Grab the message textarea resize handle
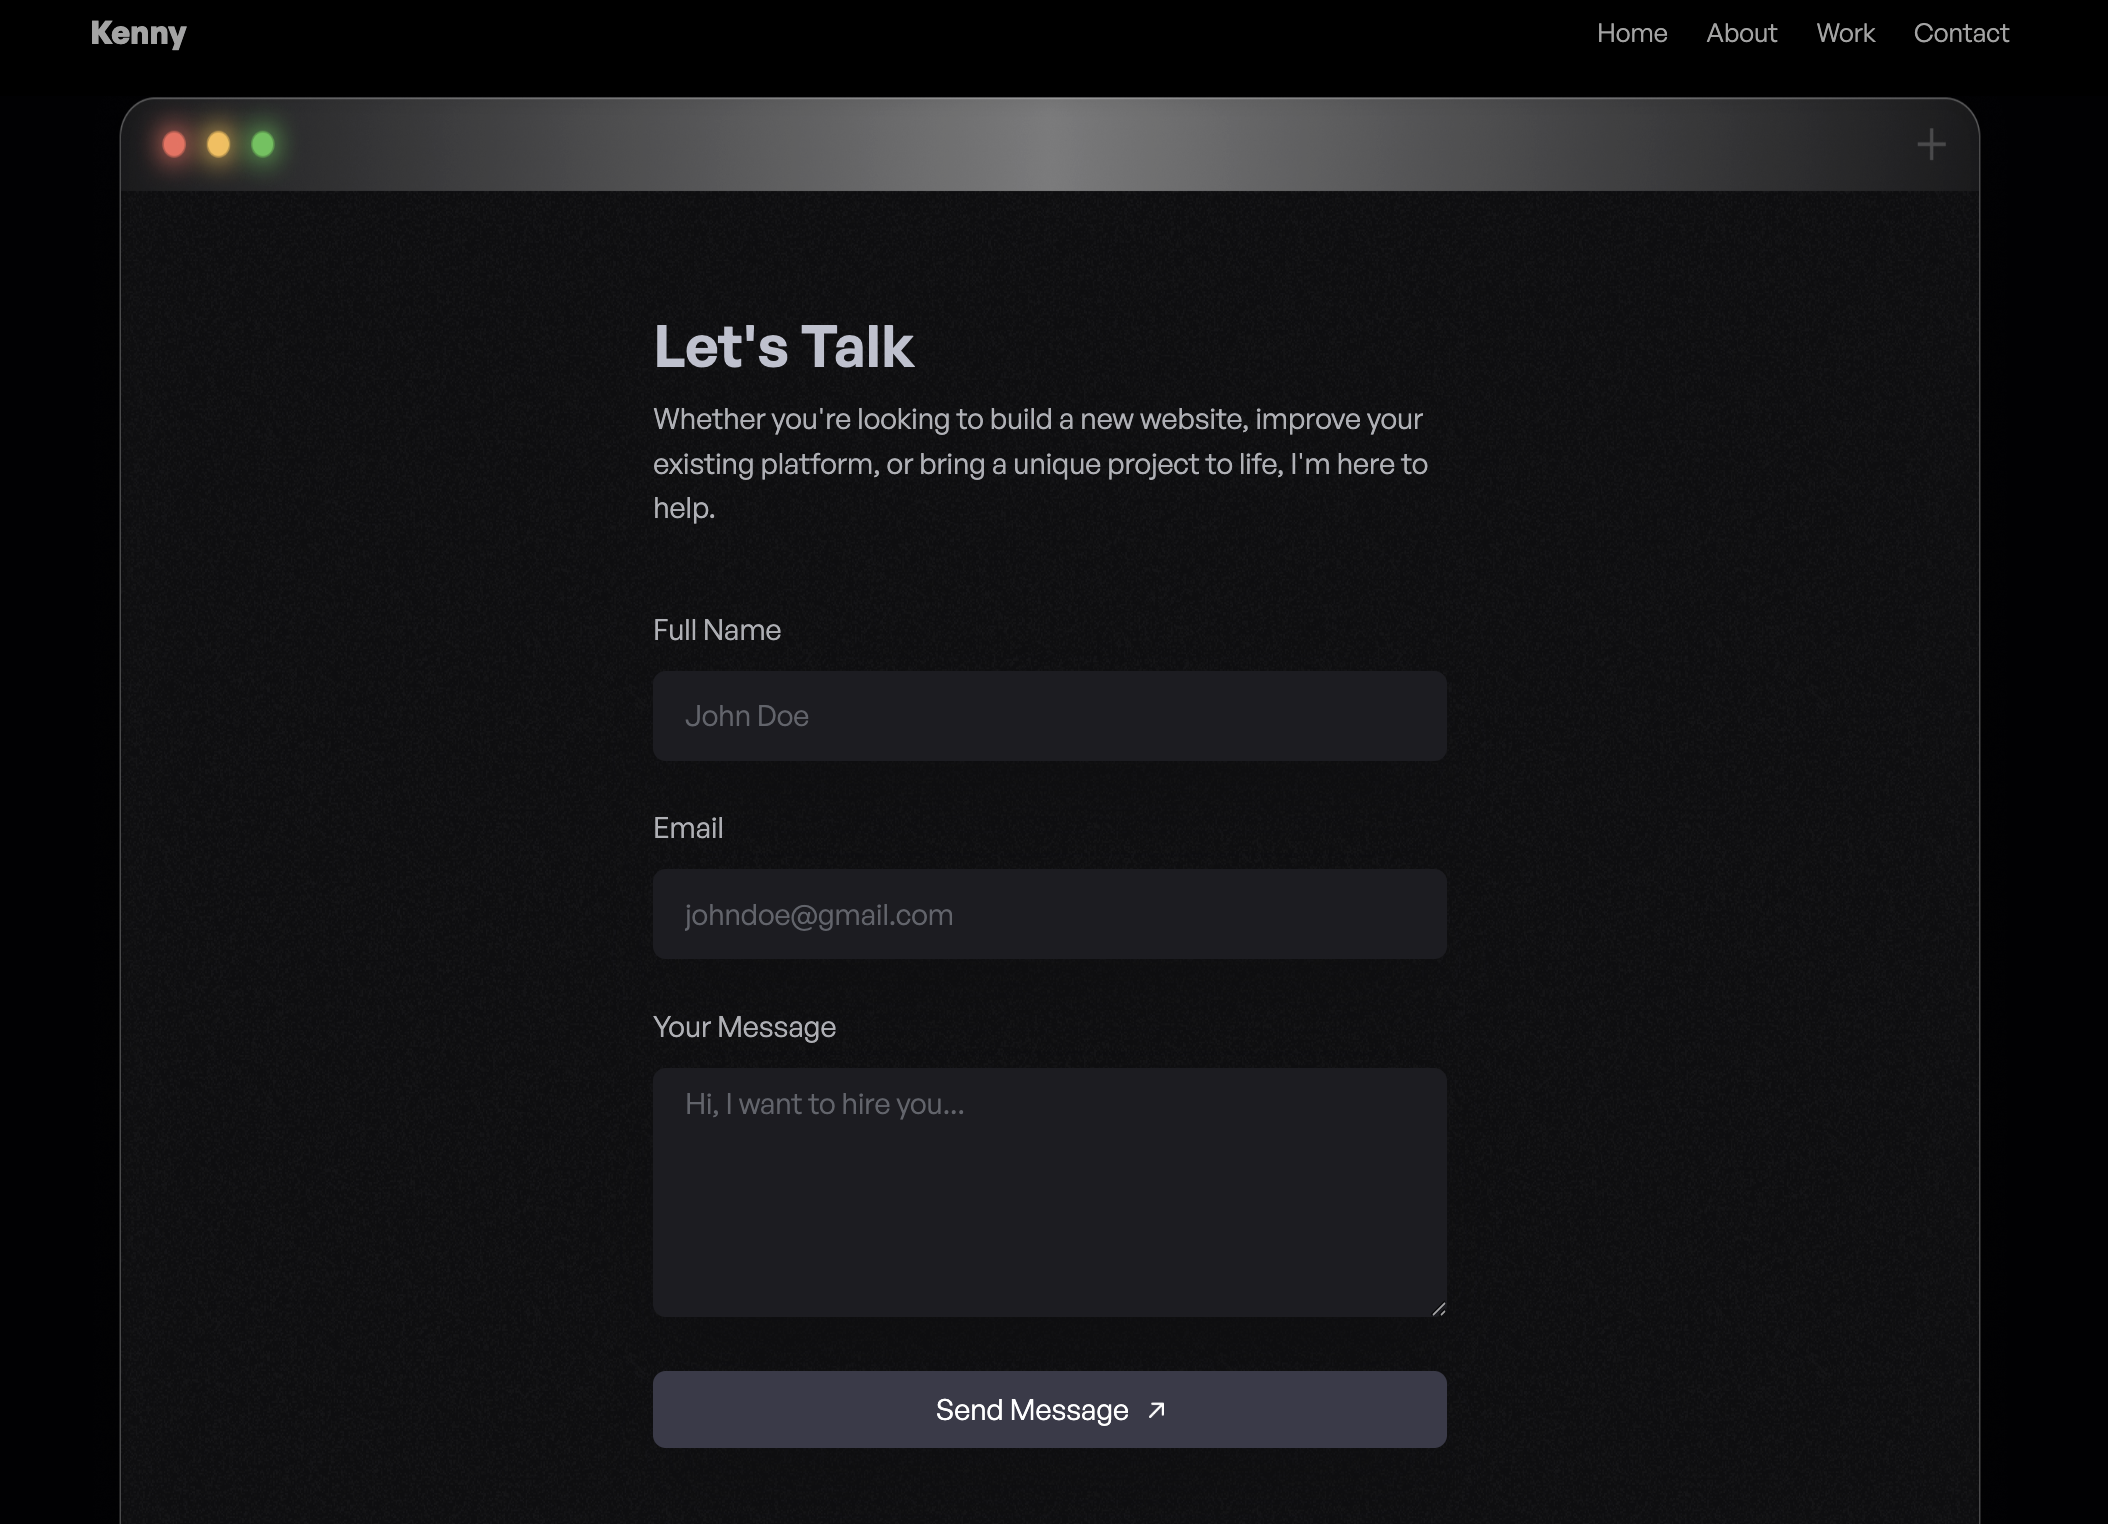 tap(1438, 1308)
